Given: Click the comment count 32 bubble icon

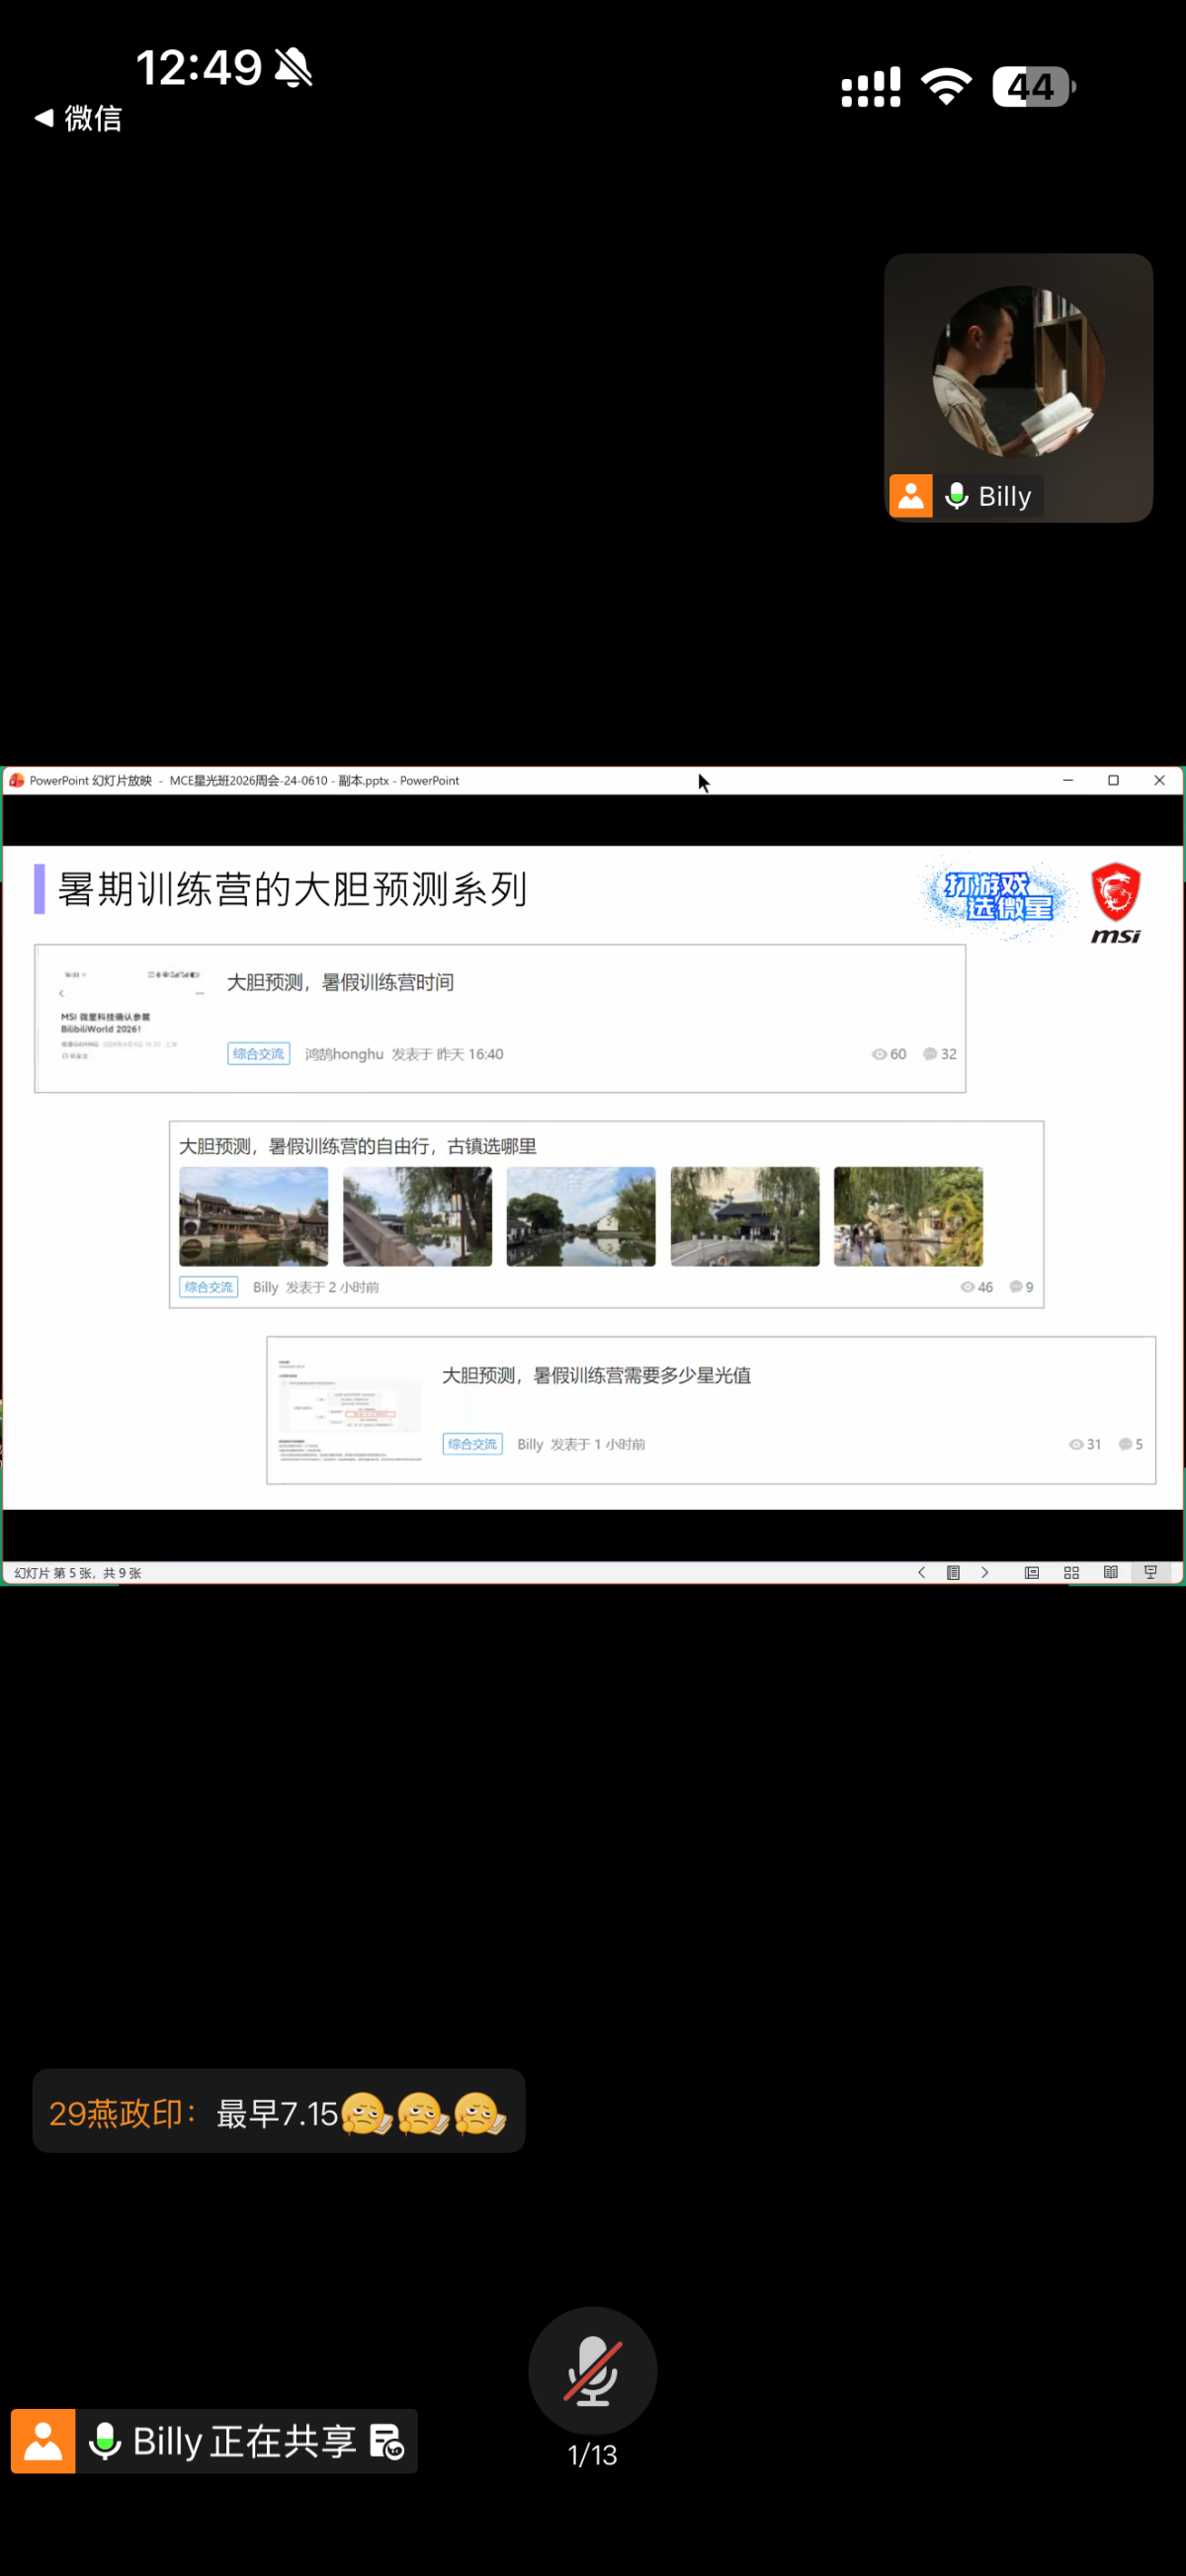Looking at the screenshot, I should (x=930, y=1054).
